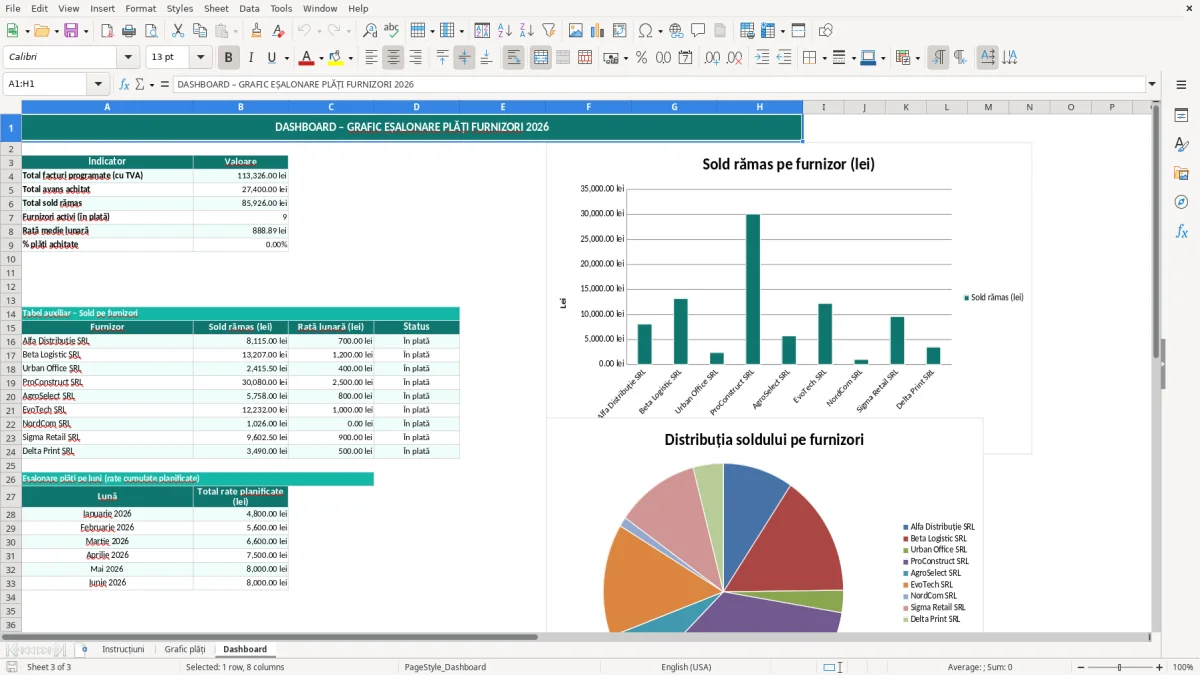Viewport: 1200px width, 675px height.
Task: Insert a comment
Action: pos(698,31)
